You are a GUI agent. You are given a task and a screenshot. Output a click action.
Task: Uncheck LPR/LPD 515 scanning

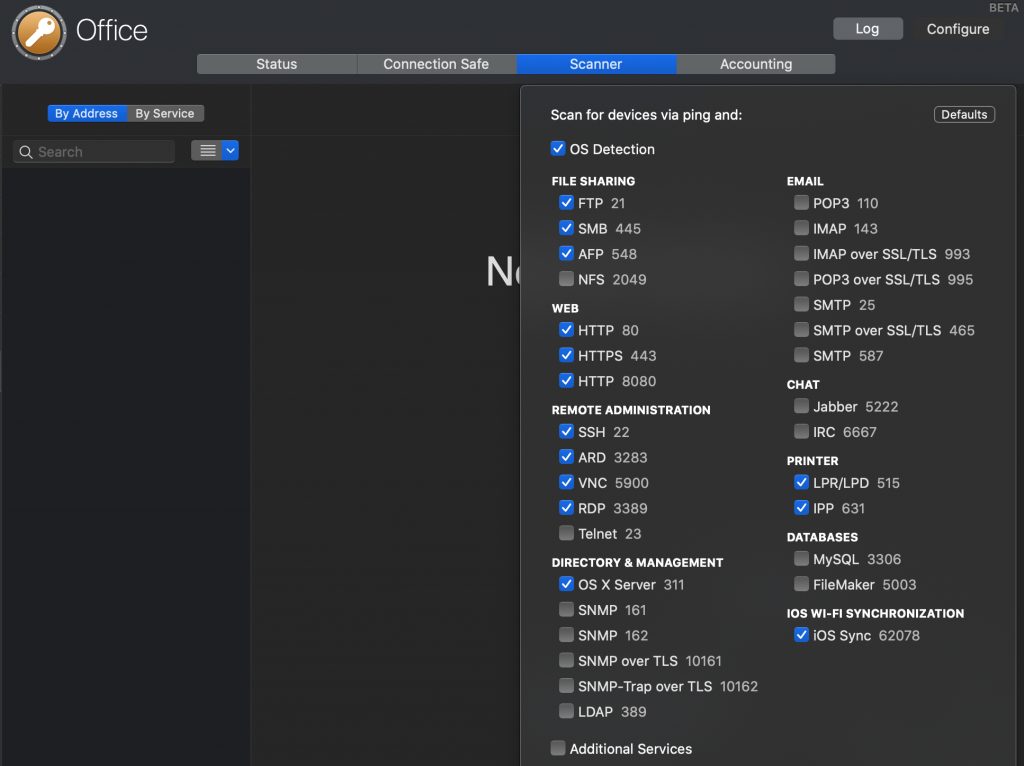click(801, 483)
